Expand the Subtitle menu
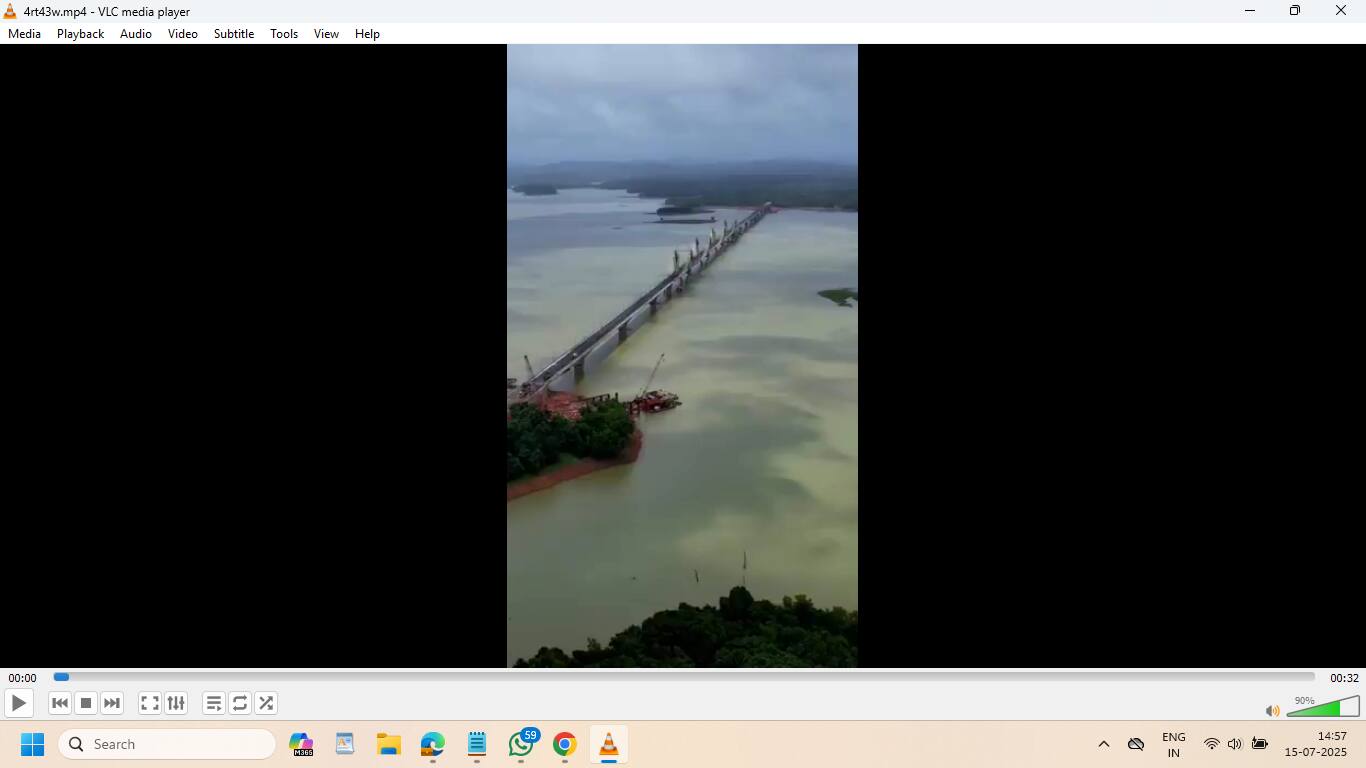 click(233, 34)
